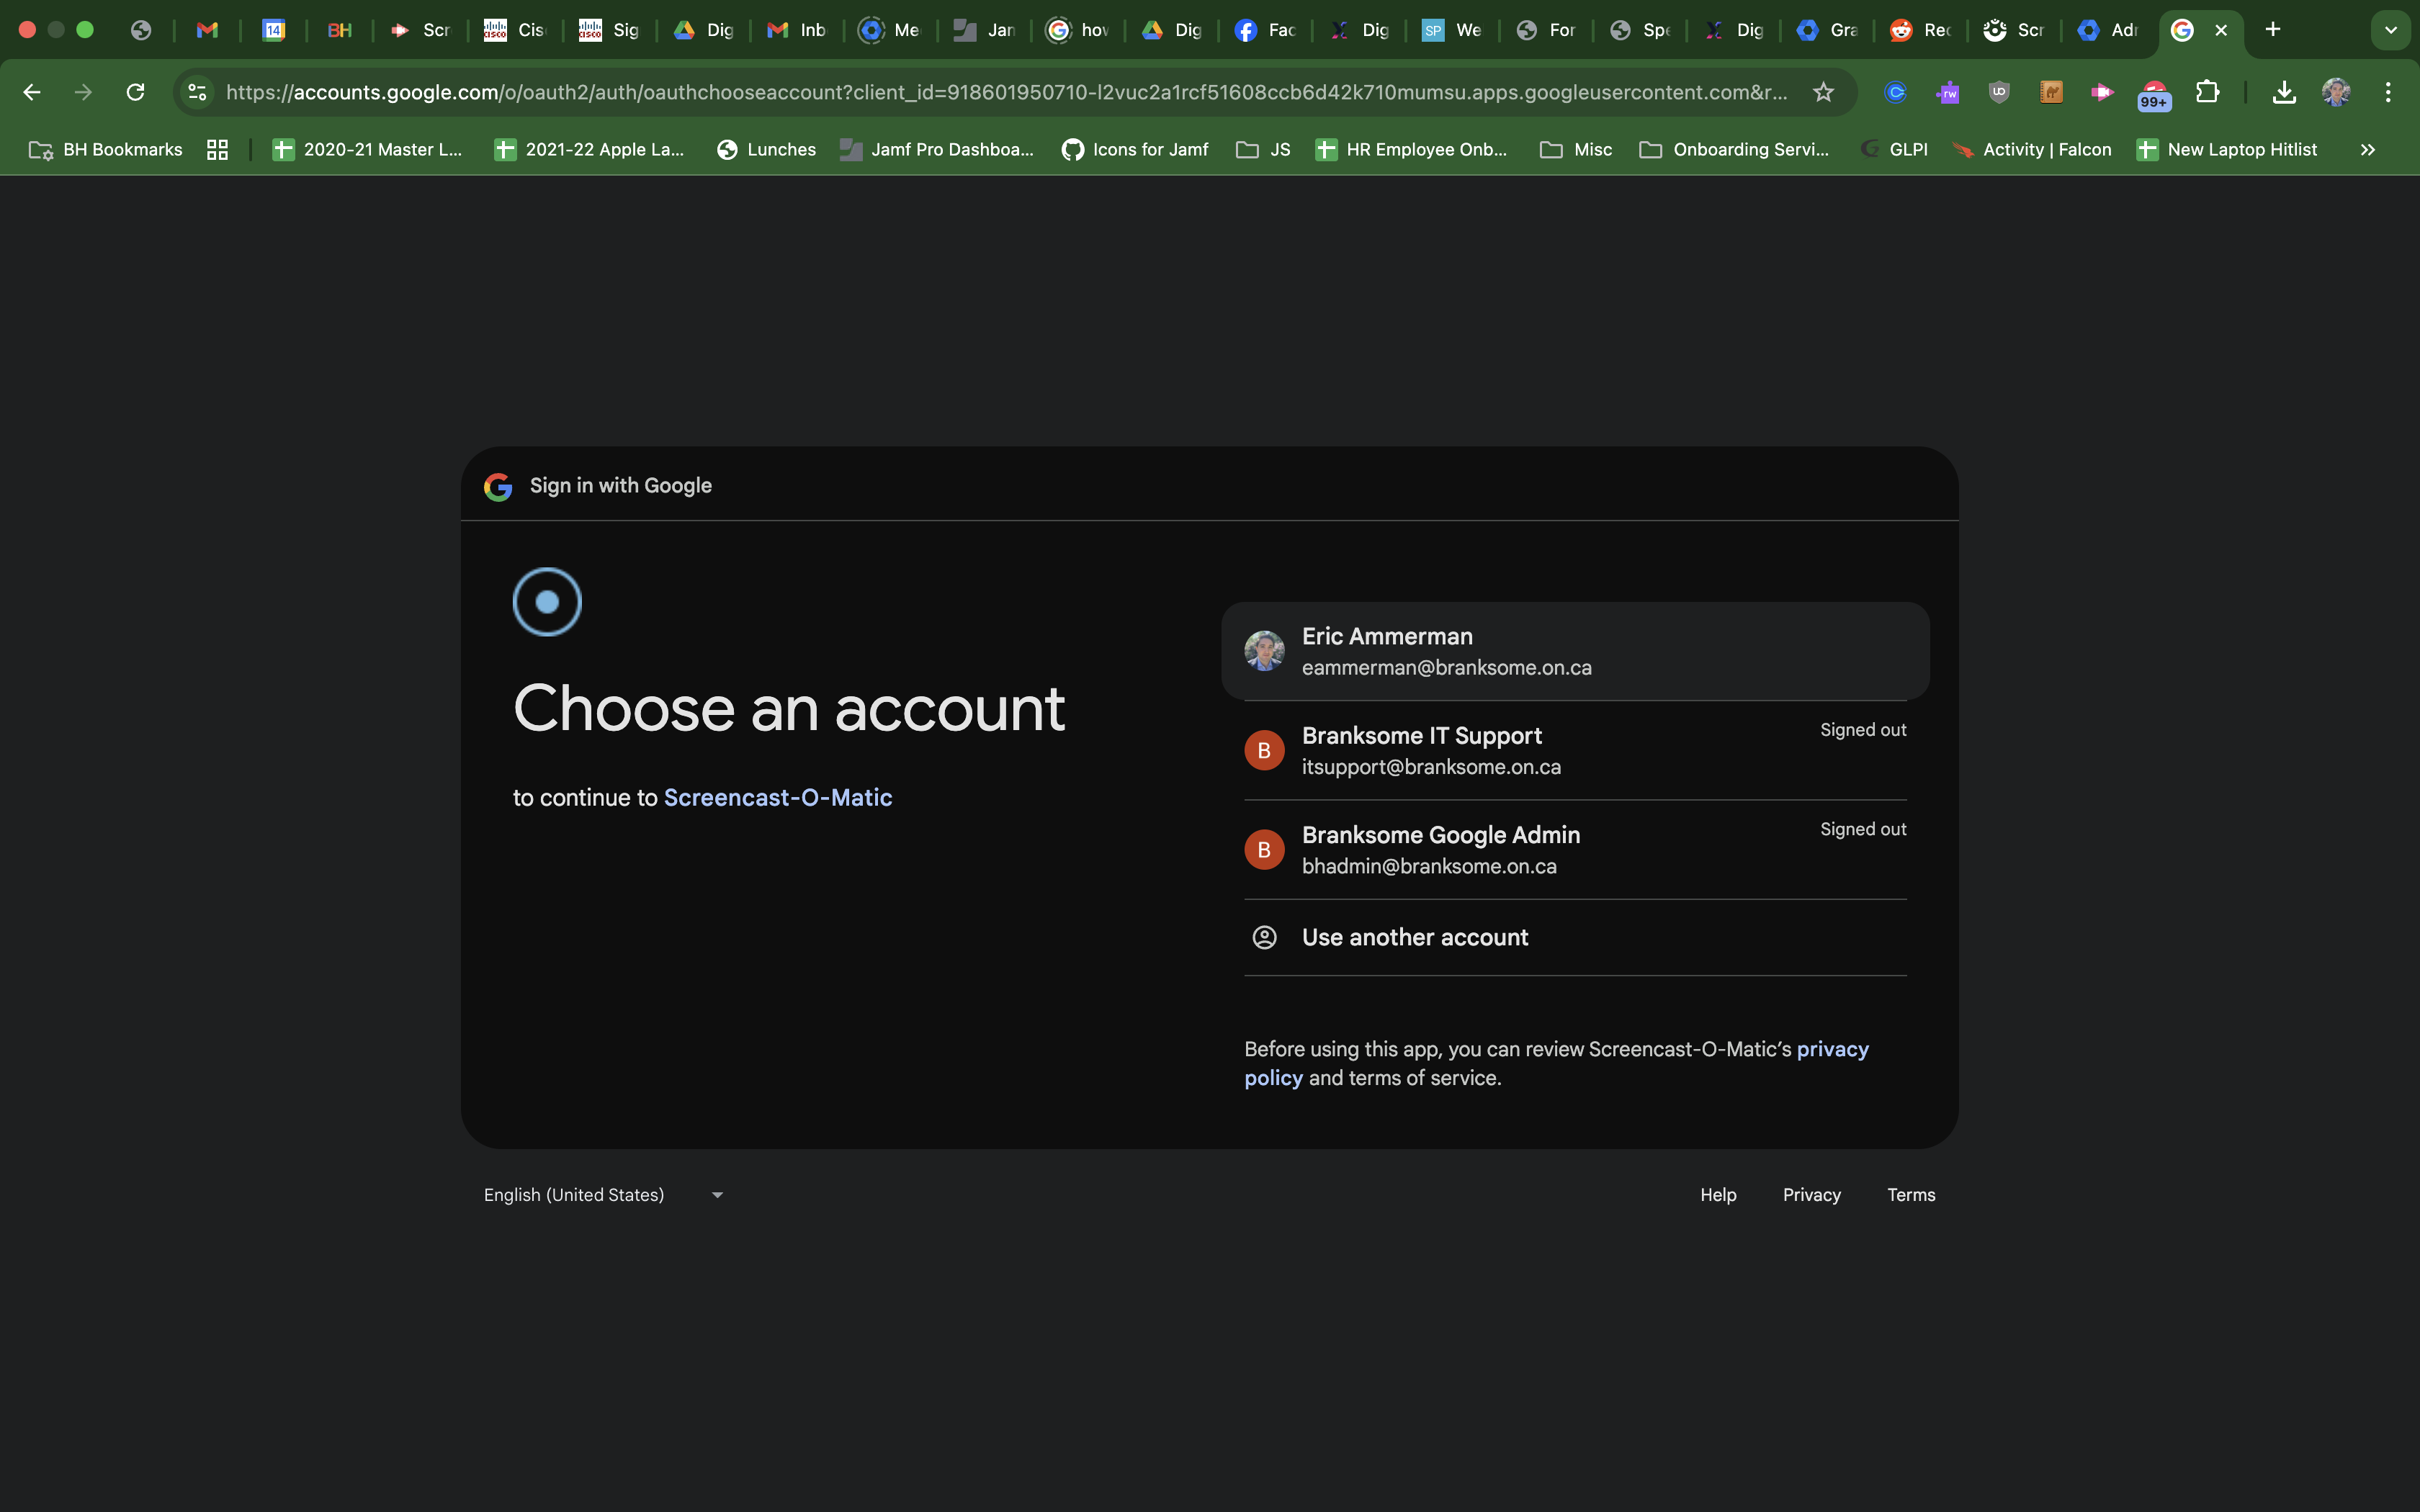Image resolution: width=2420 pixels, height=1512 pixels.
Task: Click the extension icon with 99+ badge
Action: [x=2154, y=94]
